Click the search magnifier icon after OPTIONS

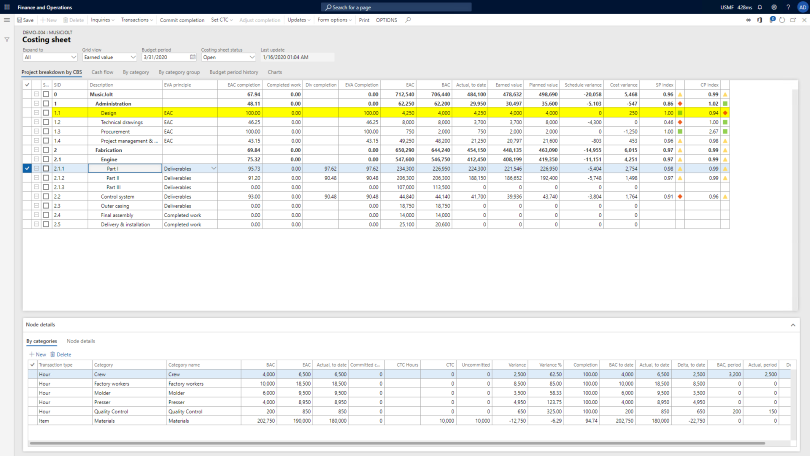[x=407, y=20]
